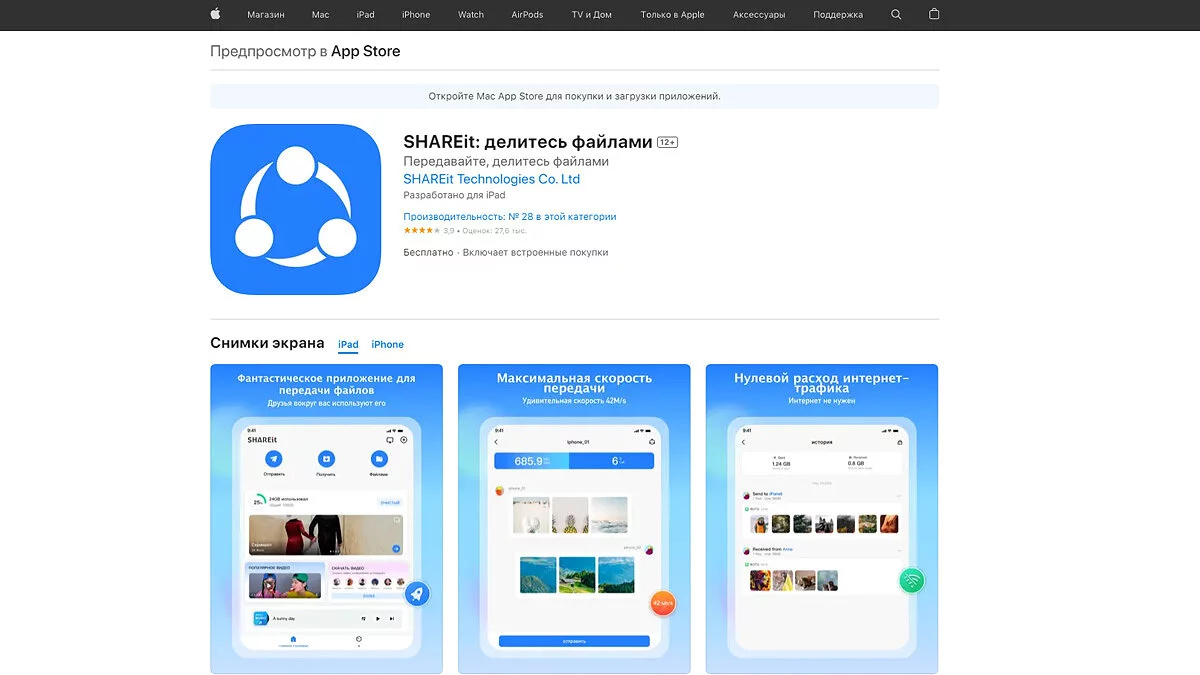Click the Бесплатно price label
This screenshot has width=1200, height=675.
[428, 253]
